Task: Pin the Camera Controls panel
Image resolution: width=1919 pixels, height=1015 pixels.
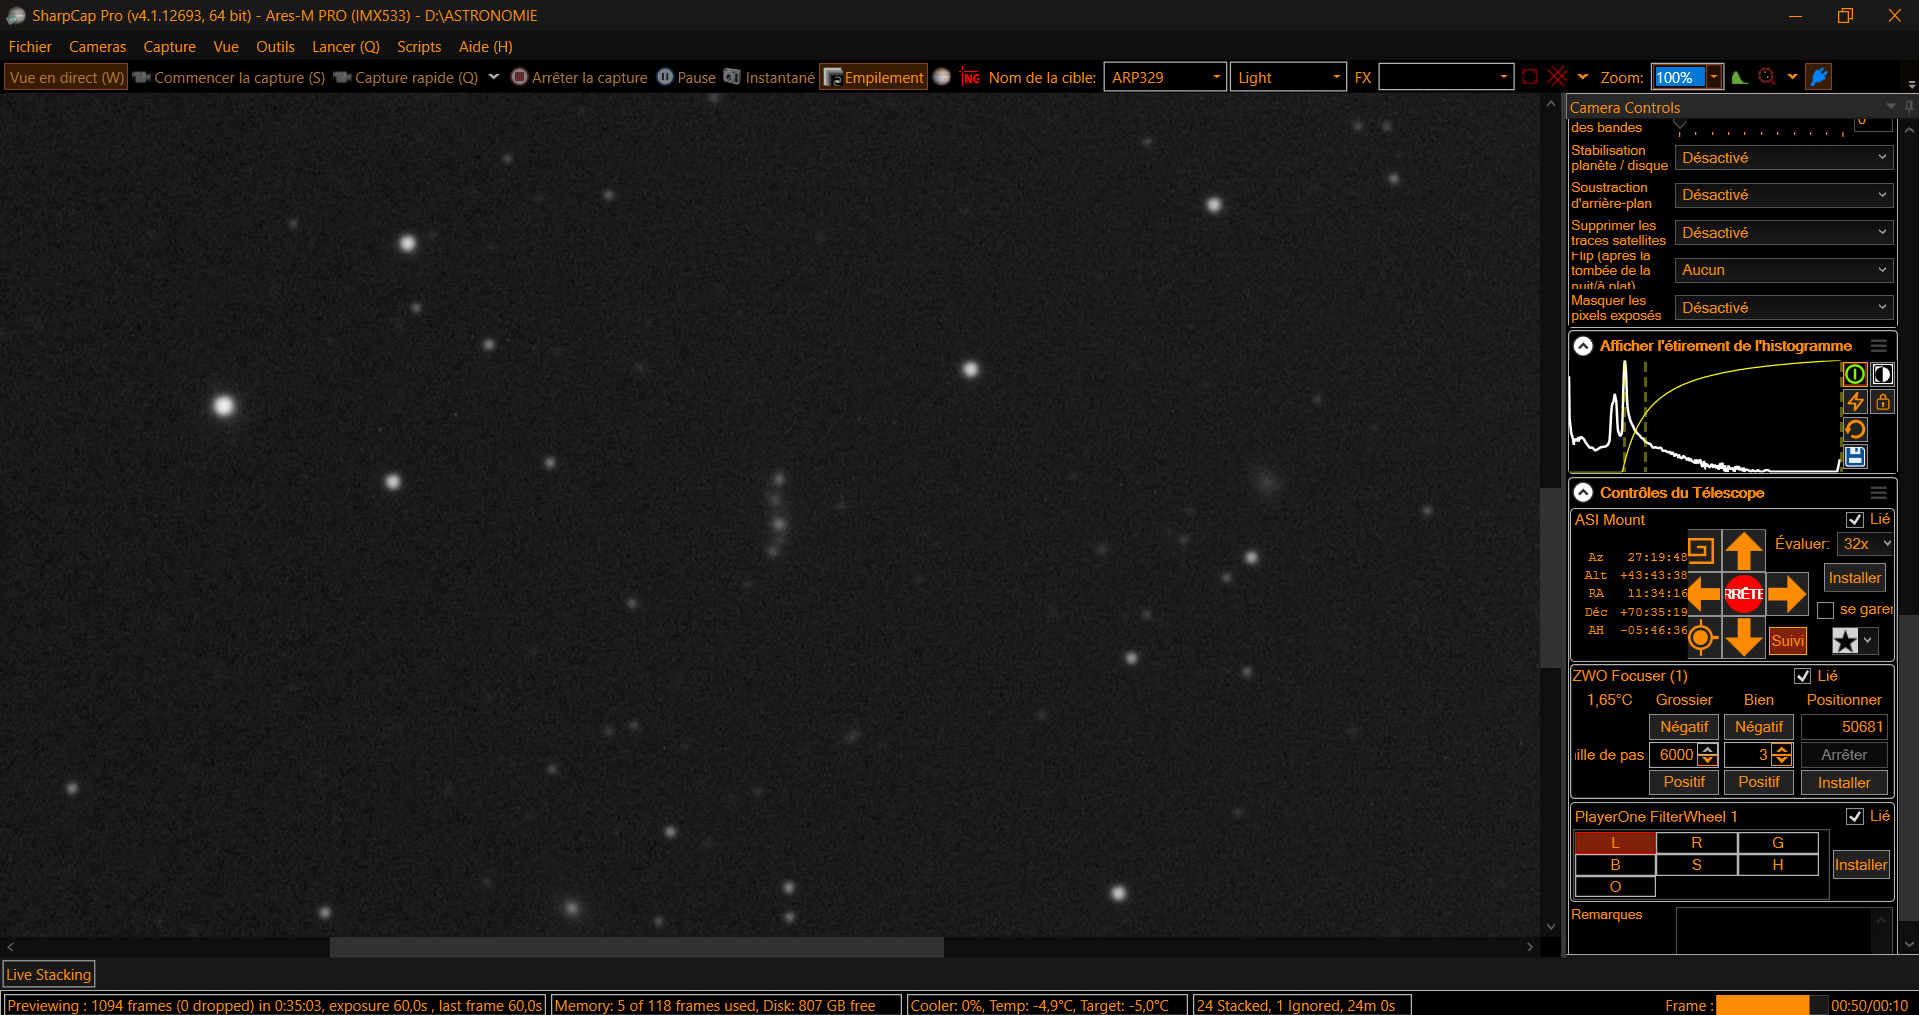Action: point(1909,107)
